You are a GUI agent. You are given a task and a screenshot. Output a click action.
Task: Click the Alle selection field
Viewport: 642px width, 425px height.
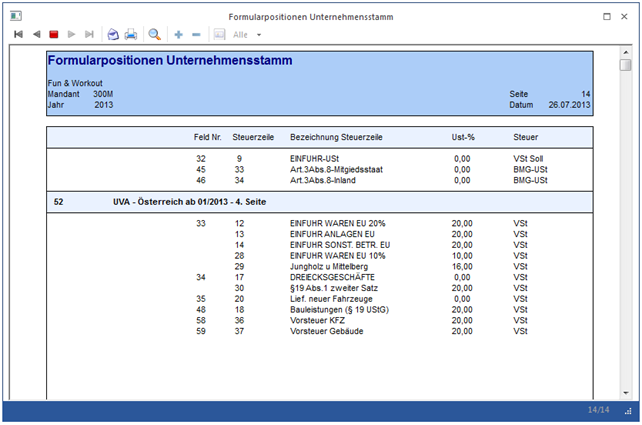pos(240,34)
